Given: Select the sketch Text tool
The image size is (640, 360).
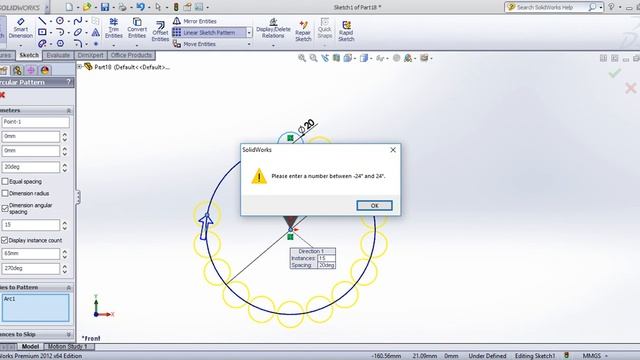Looking at the screenshot, I should coord(96,32).
